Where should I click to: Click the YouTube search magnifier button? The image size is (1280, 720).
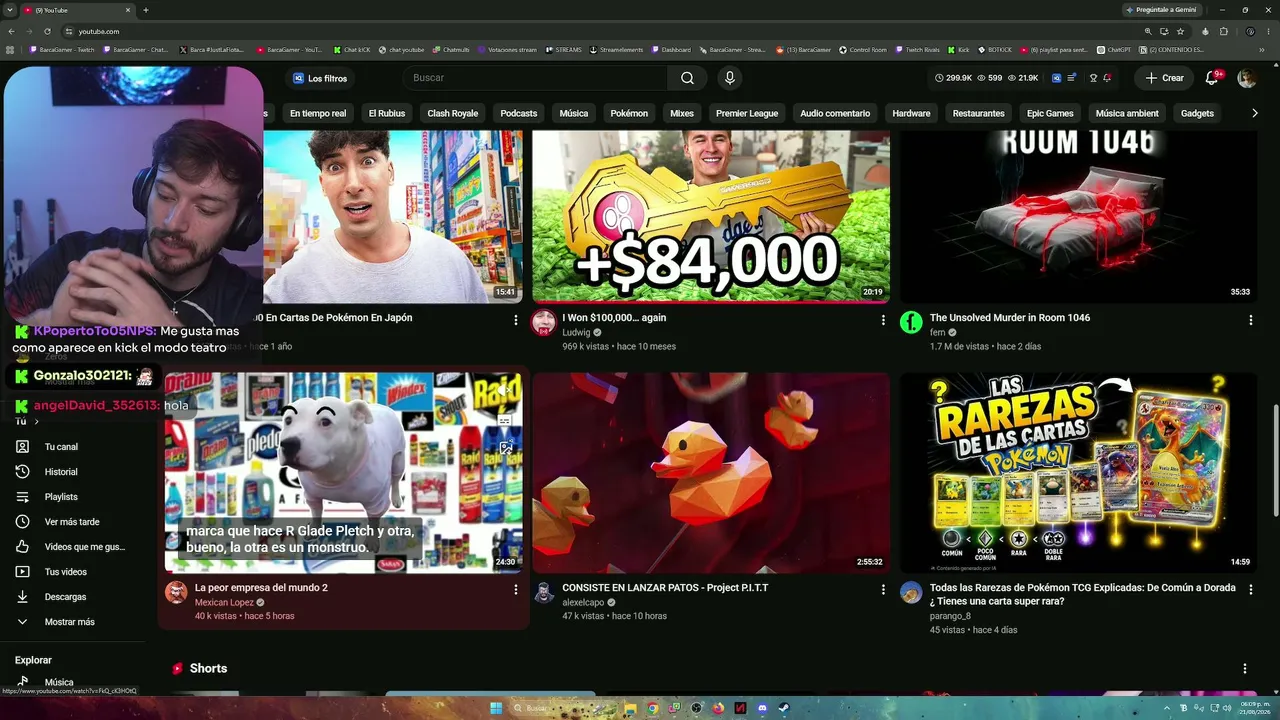click(x=687, y=78)
